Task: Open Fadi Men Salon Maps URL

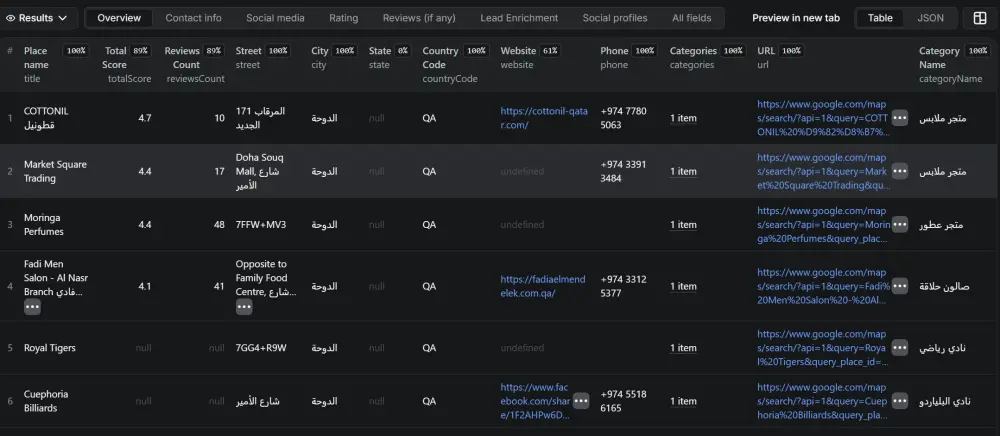Action: (823, 286)
